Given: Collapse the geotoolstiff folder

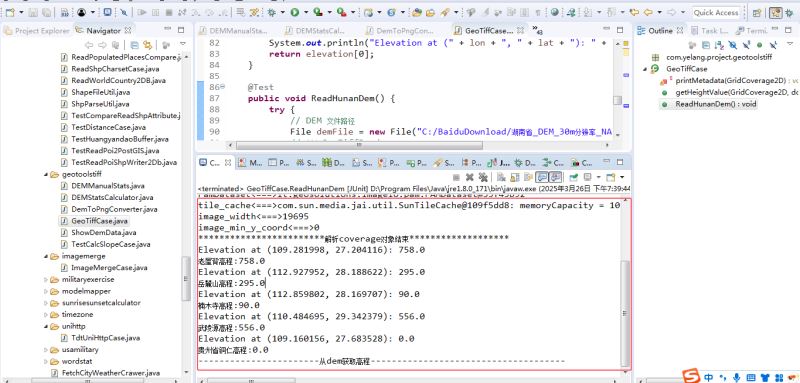Looking at the screenshot, I should pos(46,174).
